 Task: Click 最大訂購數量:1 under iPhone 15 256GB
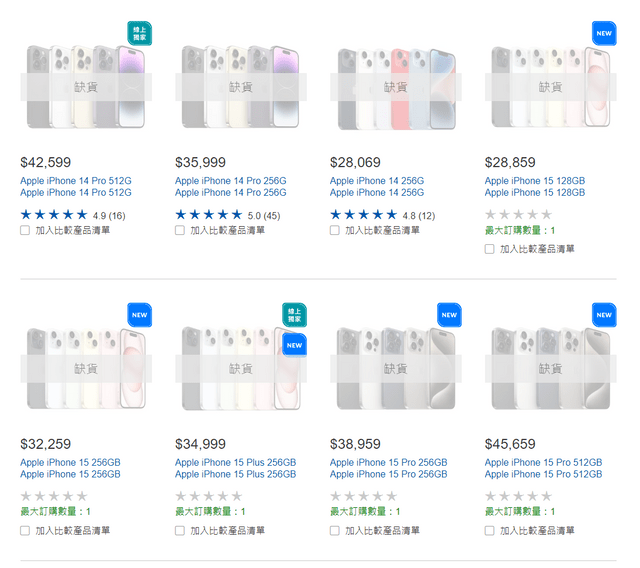[56, 511]
